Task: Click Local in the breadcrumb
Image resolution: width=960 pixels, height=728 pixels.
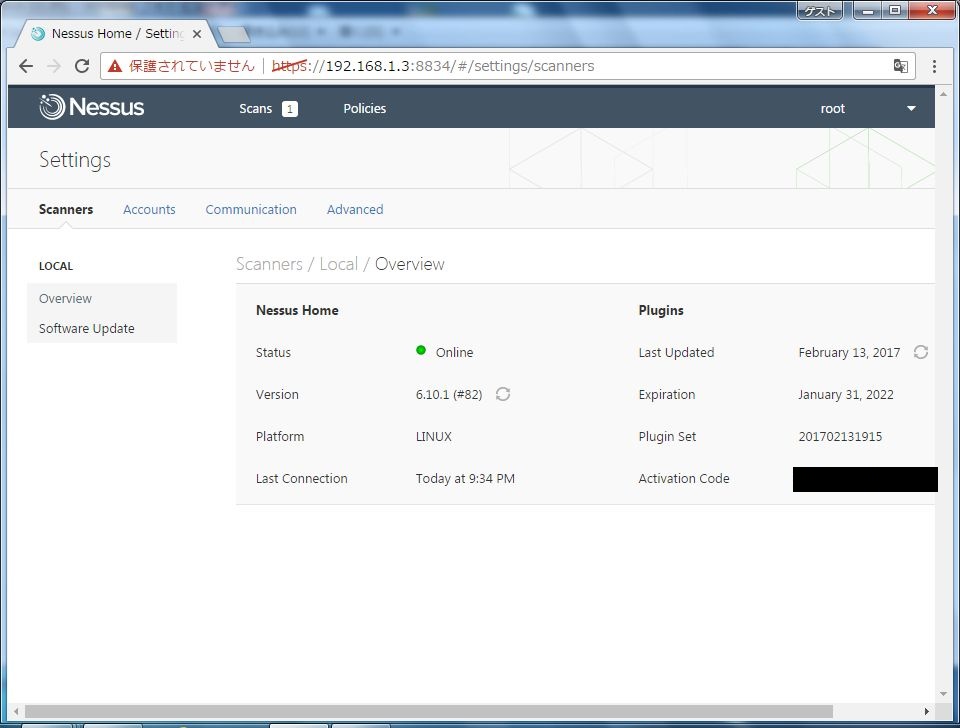Action: pyautogui.click(x=339, y=264)
